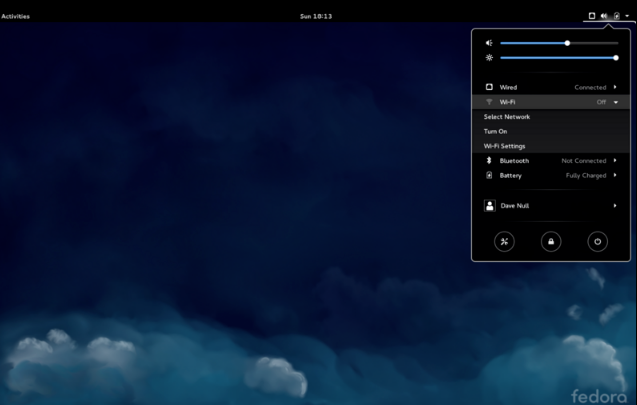The image size is (637, 405).
Task: Click the speaker icon beside volume slider
Action: point(489,43)
